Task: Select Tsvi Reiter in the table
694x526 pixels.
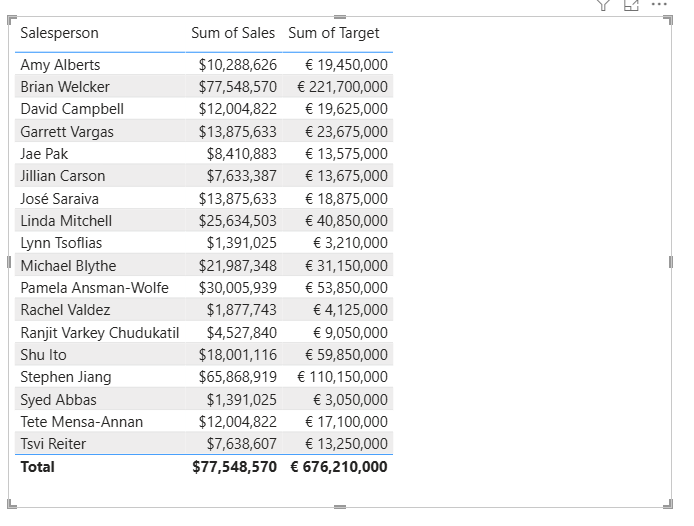Action: click(x=53, y=444)
